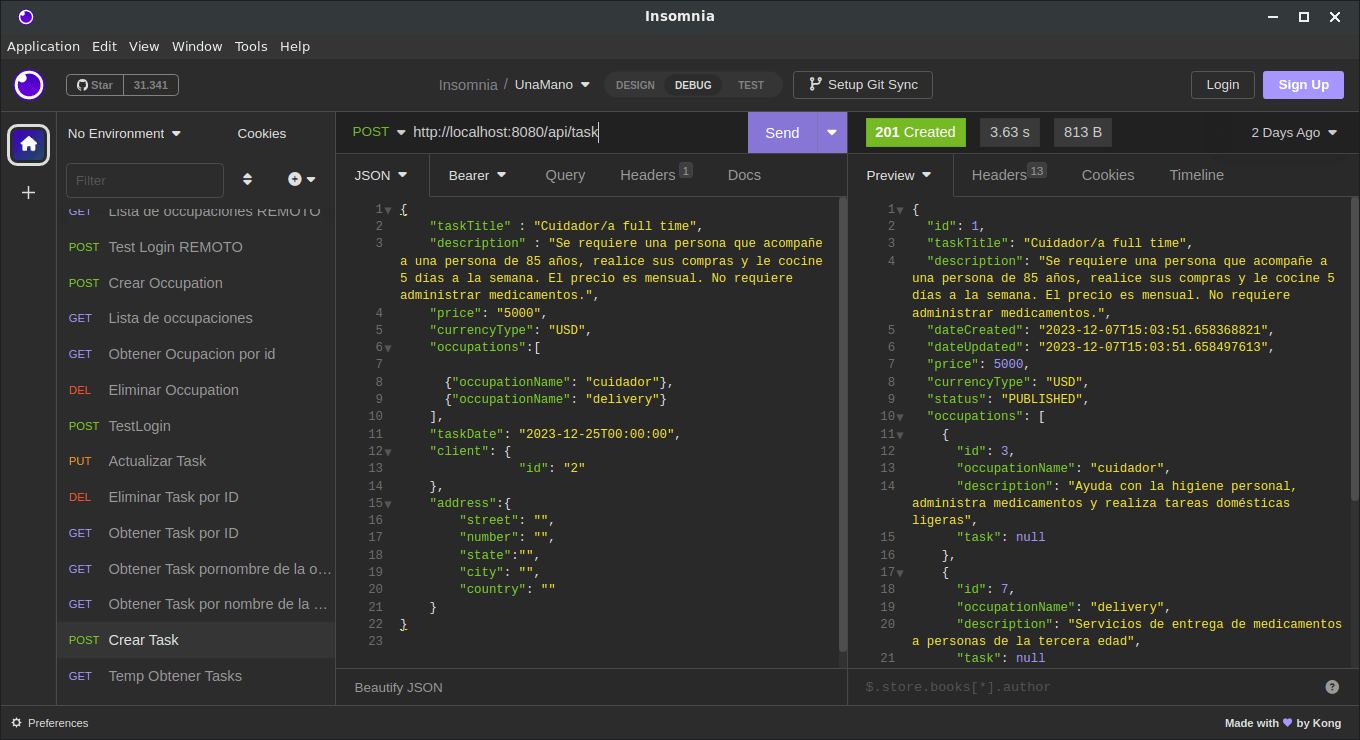
Task: Open the home dashboard icon
Action: point(29,145)
